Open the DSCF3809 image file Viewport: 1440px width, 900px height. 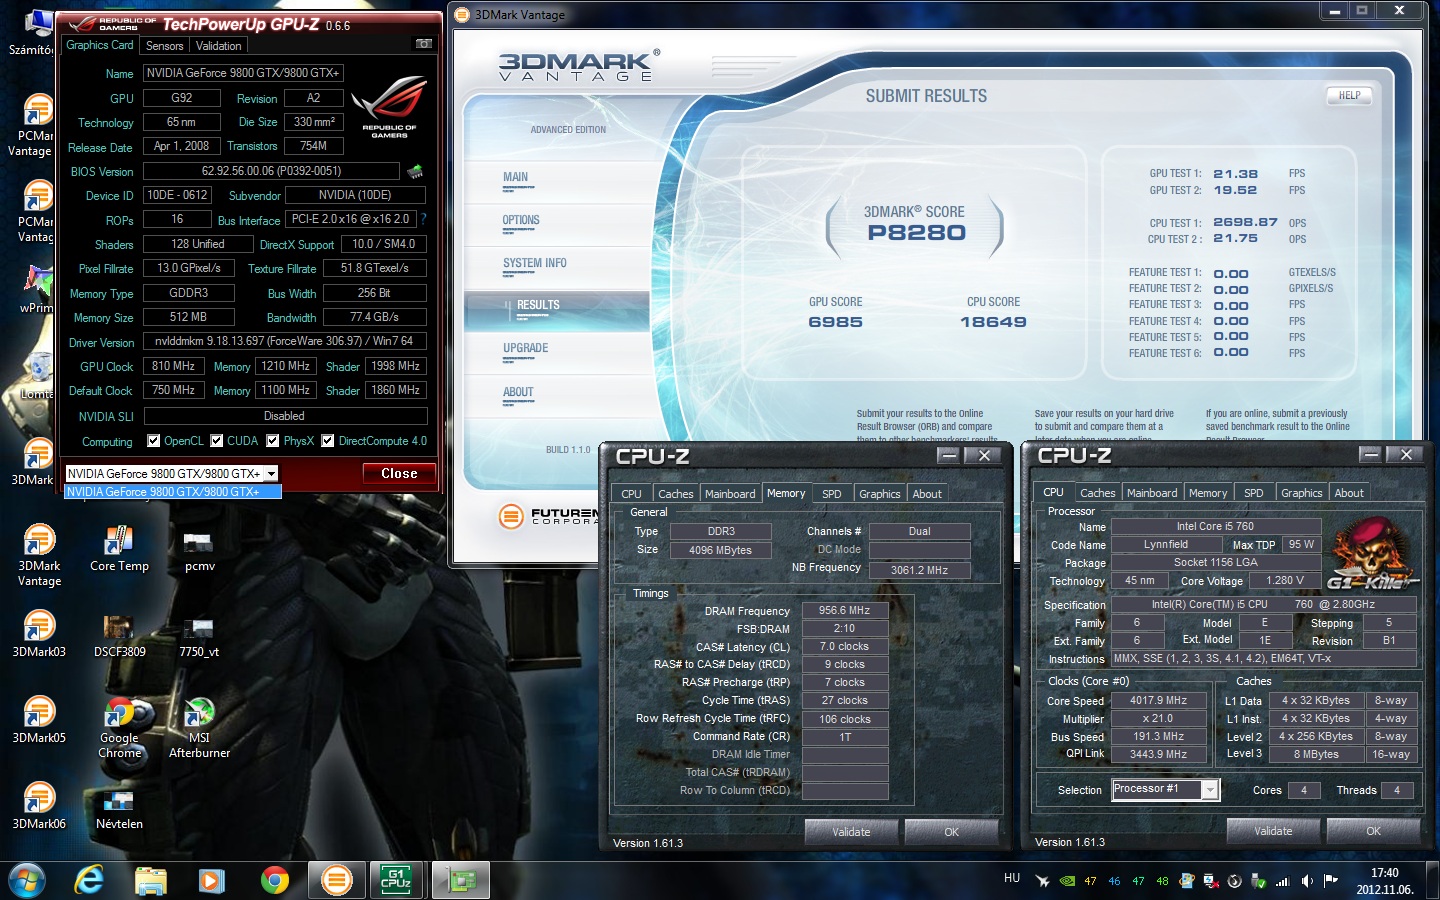point(119,634)
